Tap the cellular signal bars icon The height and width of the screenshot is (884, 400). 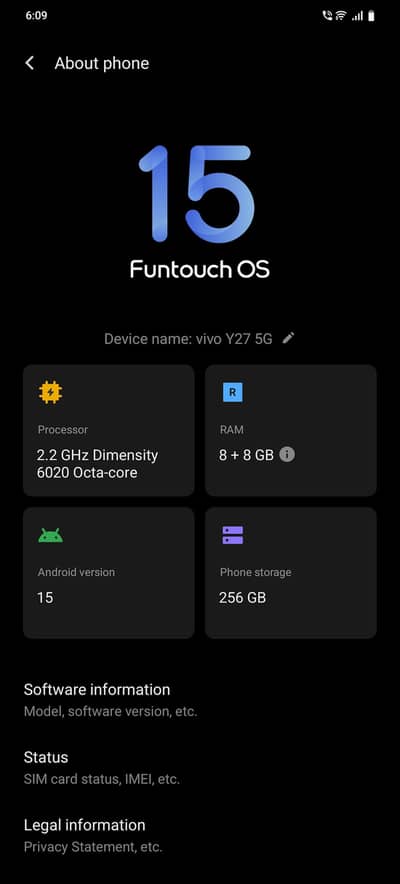coord(357,16)
